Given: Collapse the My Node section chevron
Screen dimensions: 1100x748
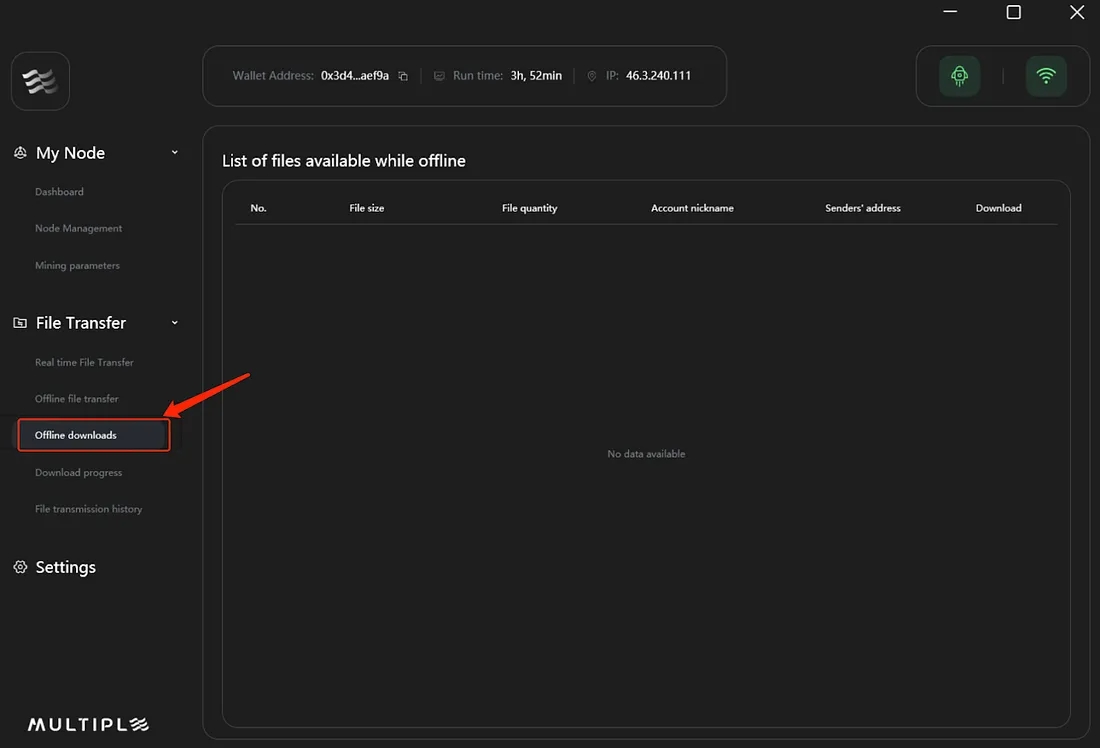Looking at the screenshot, I should pyautogui.click(x=175, y=153).
